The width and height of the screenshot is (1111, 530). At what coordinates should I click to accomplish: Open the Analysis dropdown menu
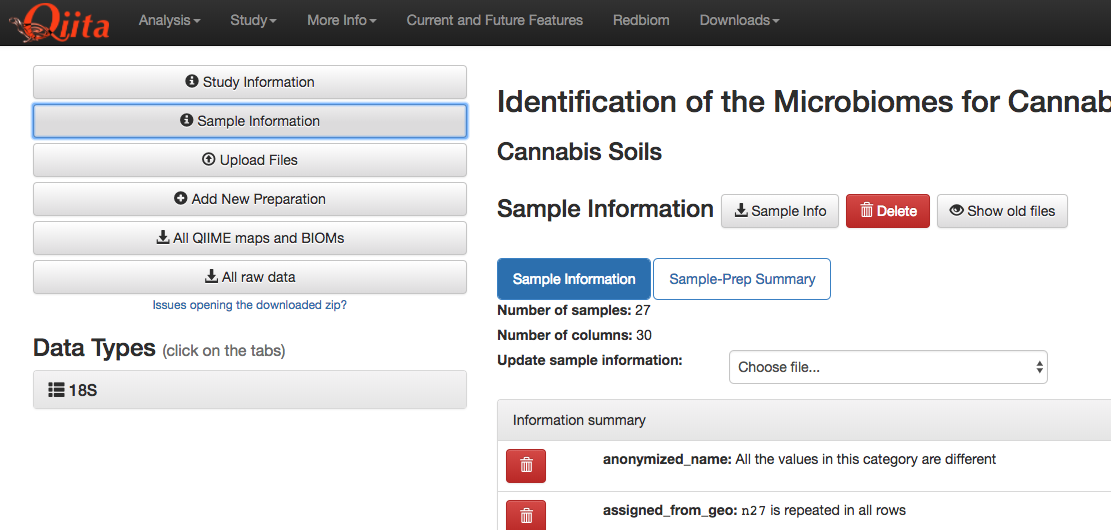click(x=169, y=20)
